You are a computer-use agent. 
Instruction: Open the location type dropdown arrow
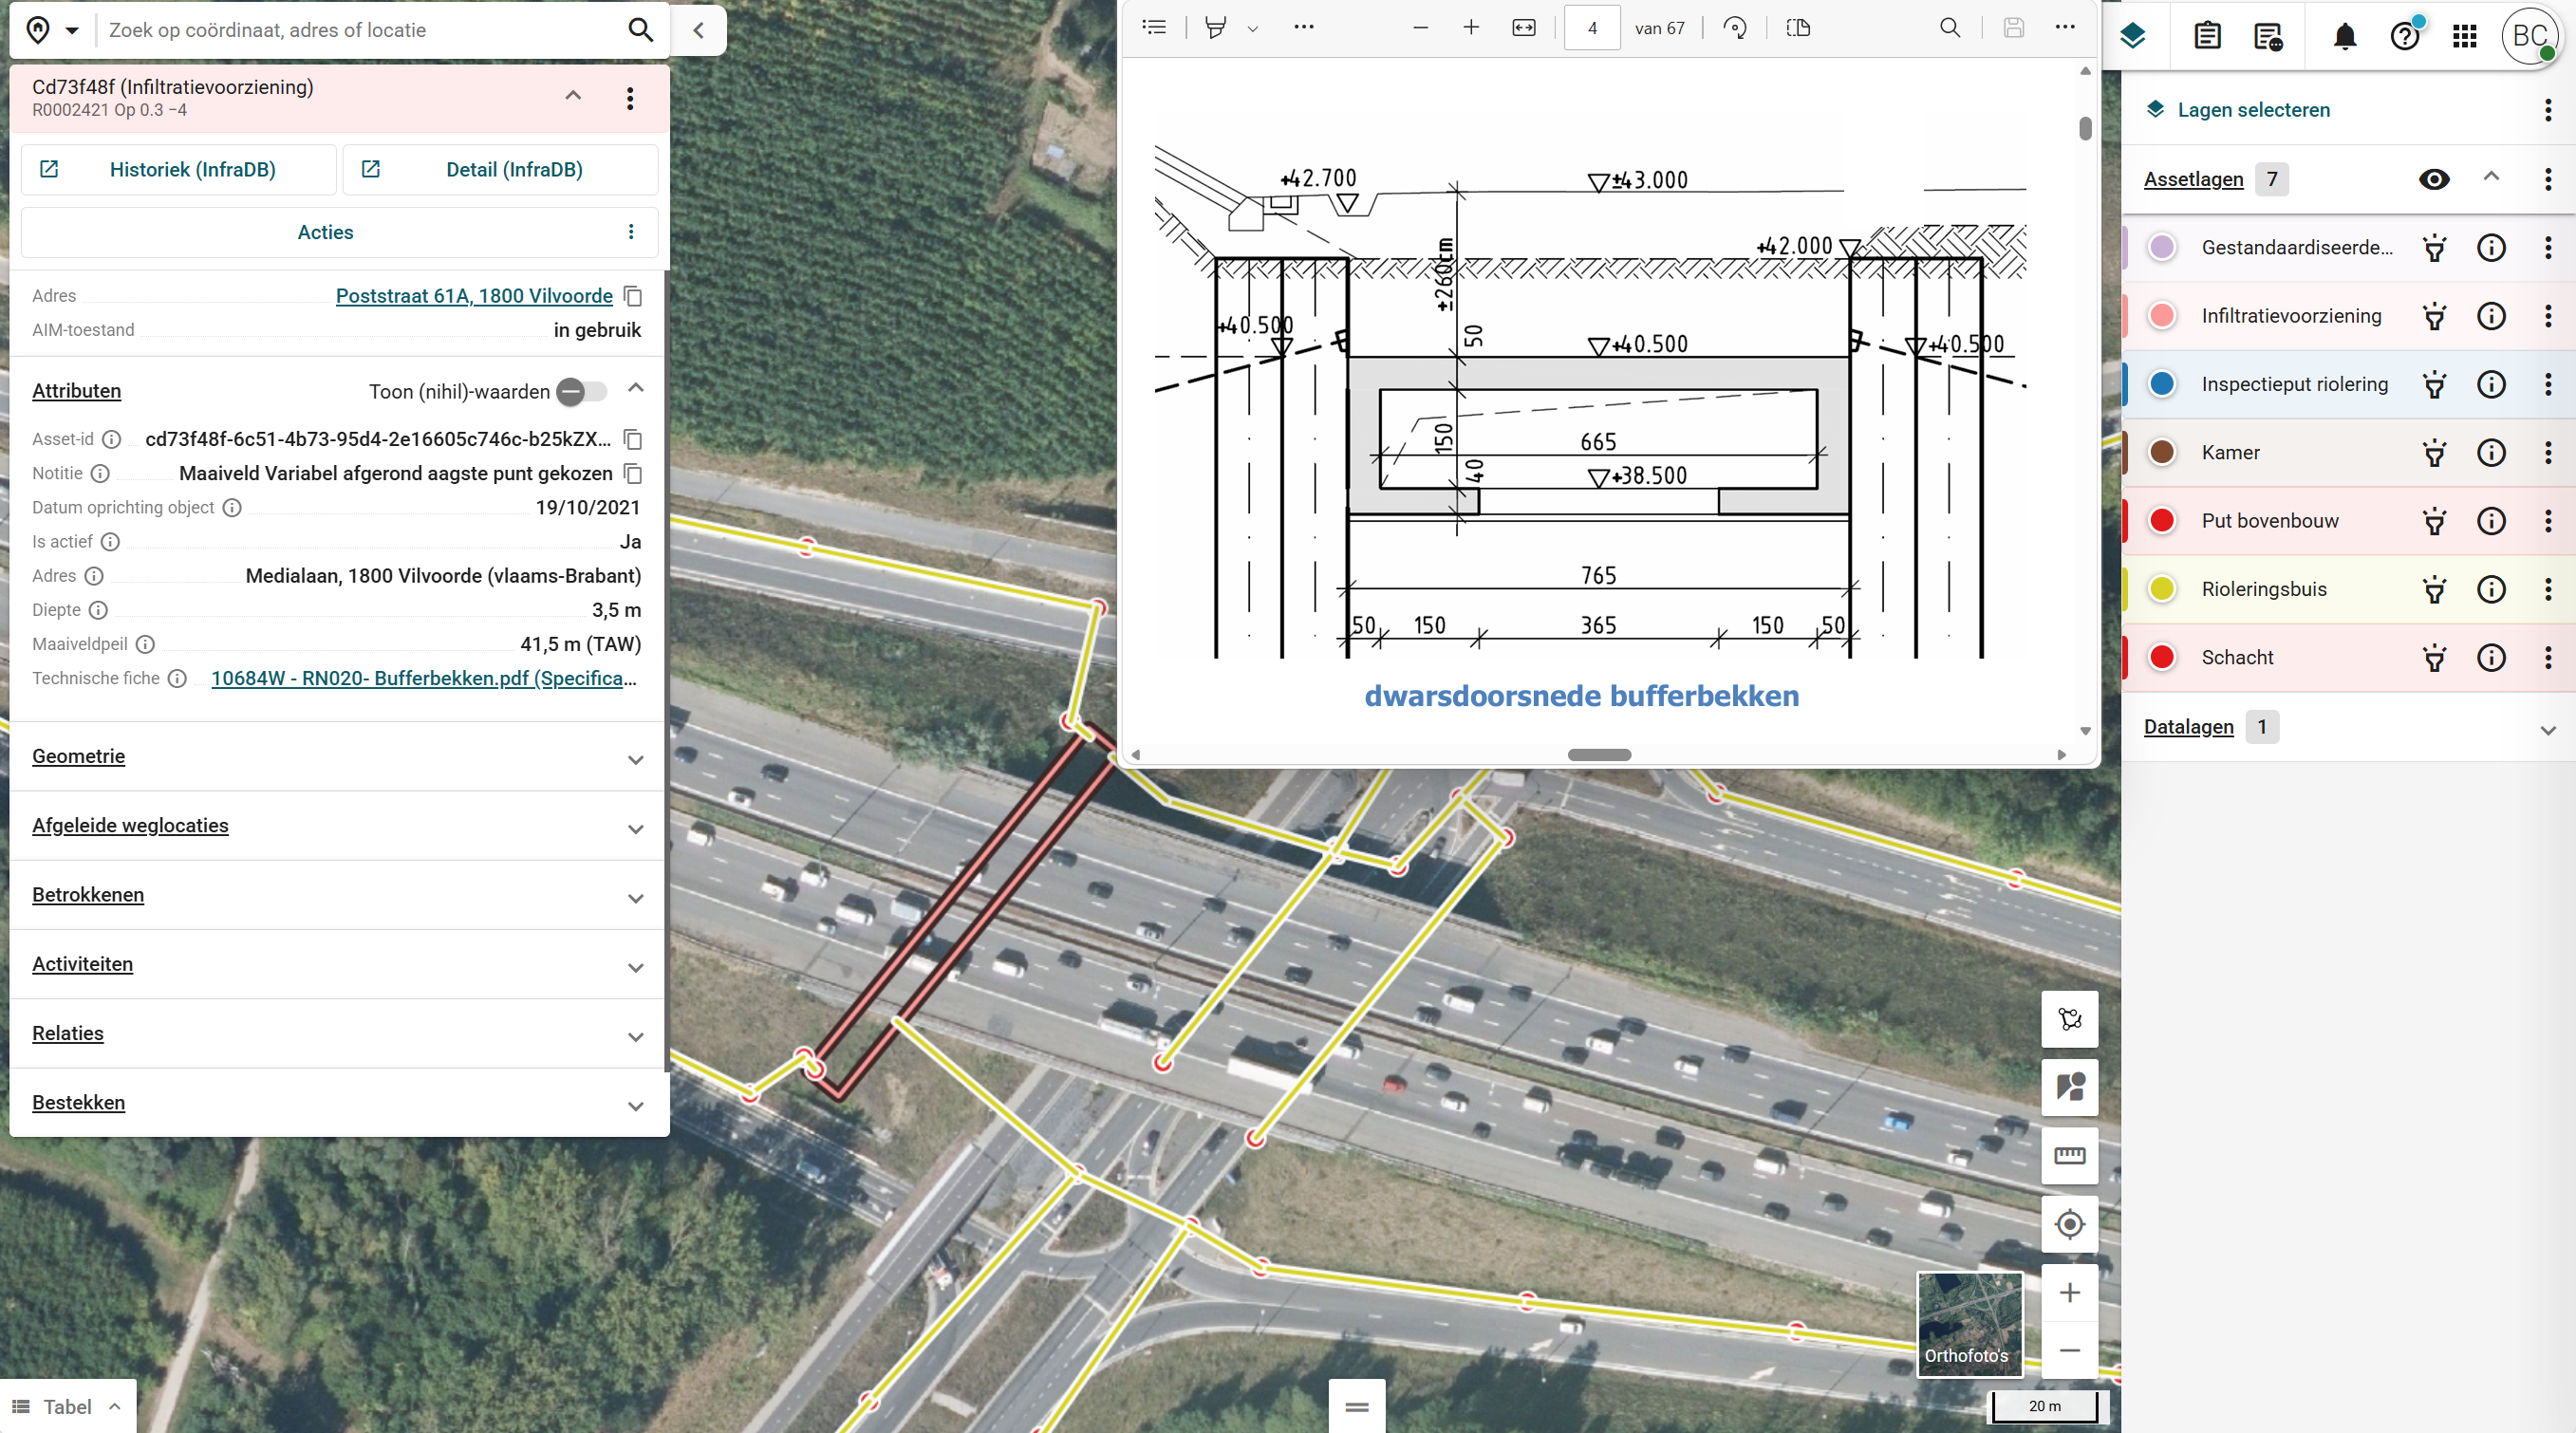click(72, 30)
